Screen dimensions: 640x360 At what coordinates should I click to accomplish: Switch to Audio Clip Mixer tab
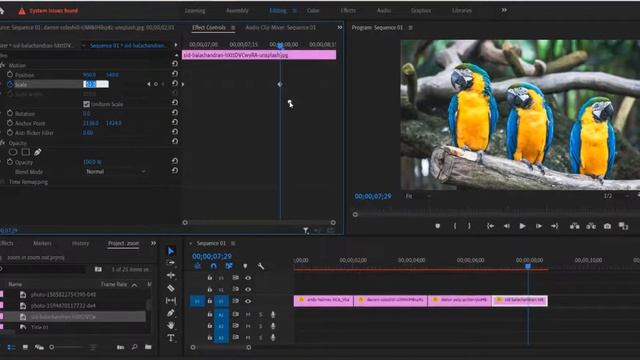[281, 28]
